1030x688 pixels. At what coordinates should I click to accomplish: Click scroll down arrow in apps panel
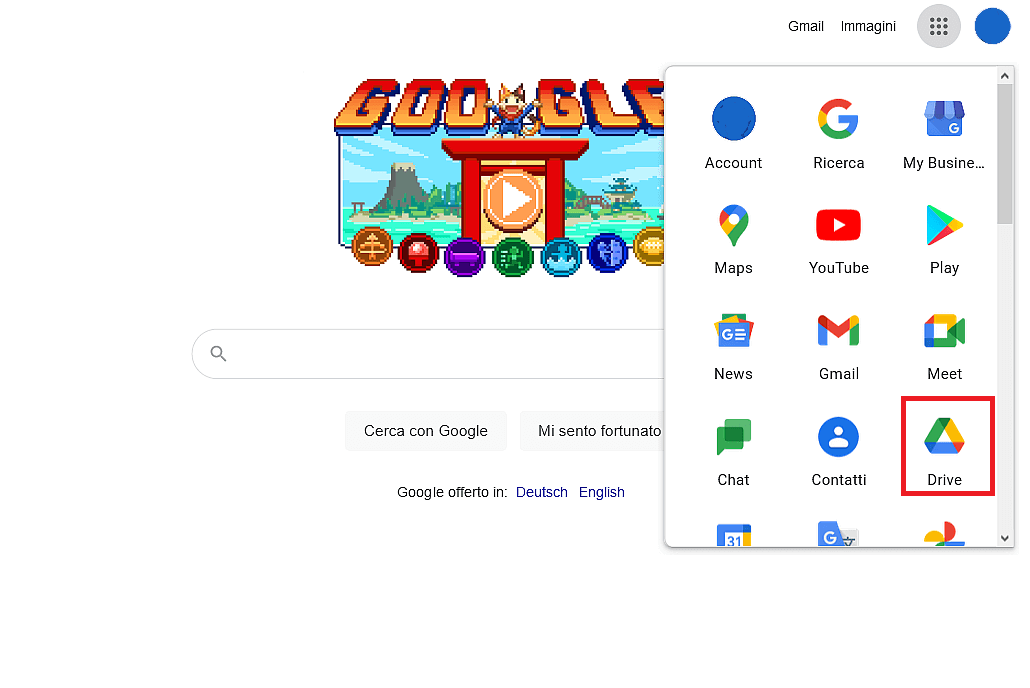click(x=1004, y=538)
